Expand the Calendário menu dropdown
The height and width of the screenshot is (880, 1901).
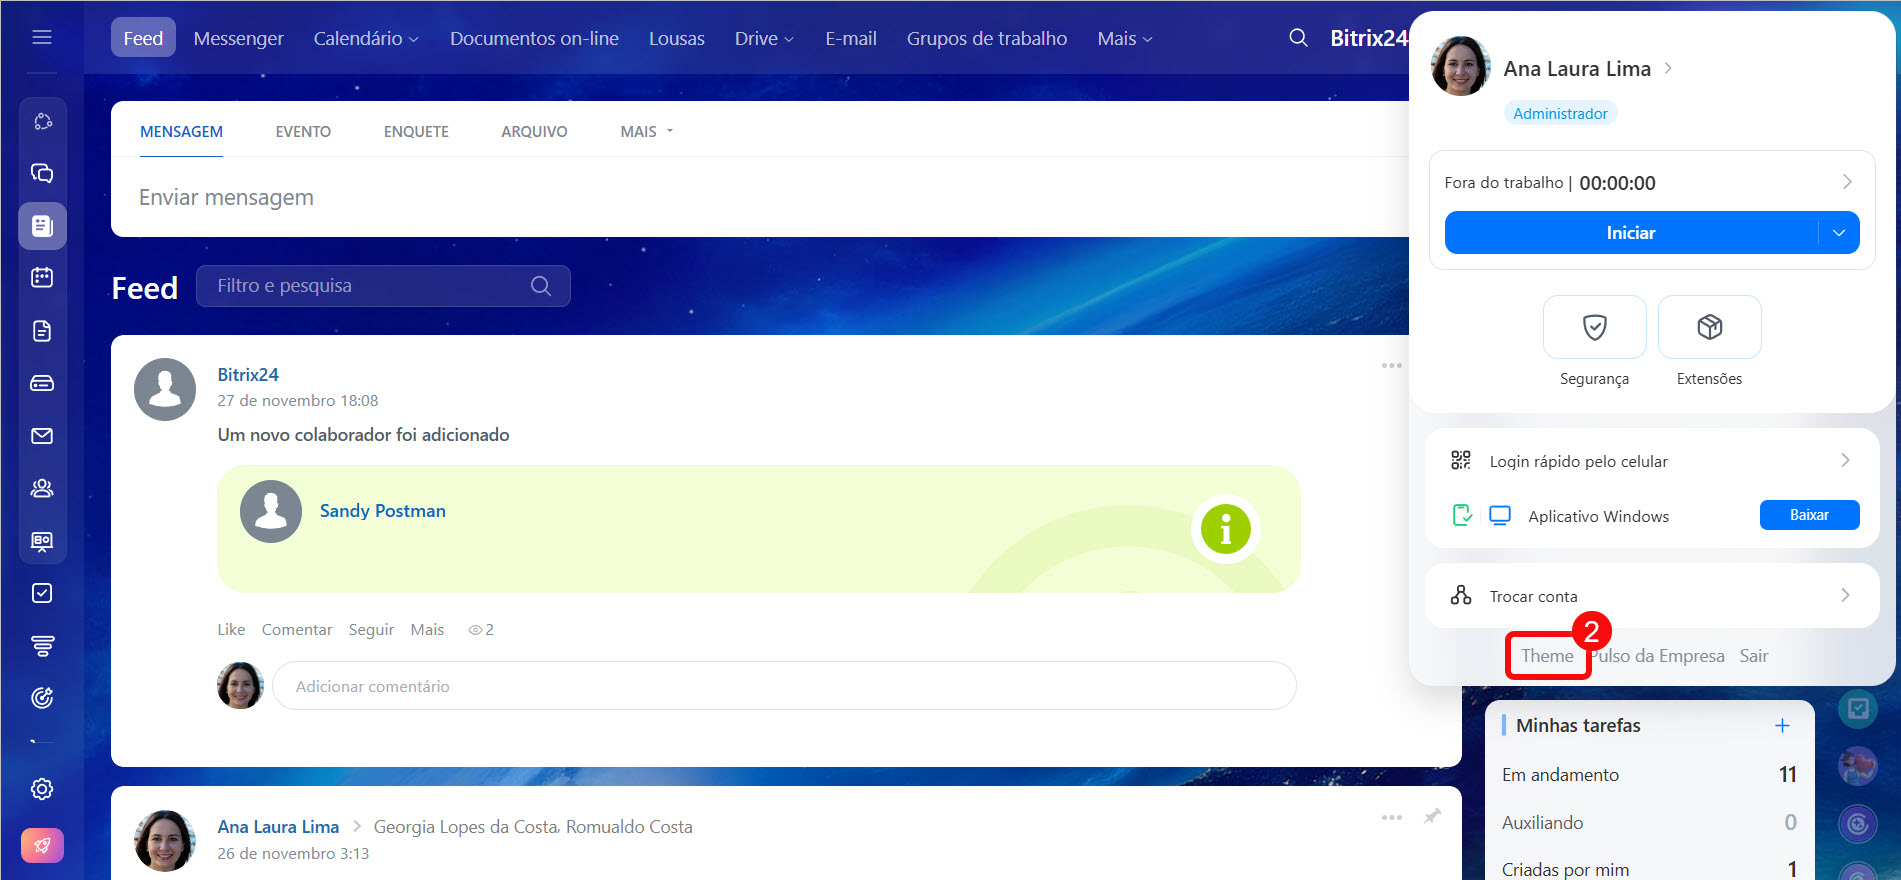click(x=366, y=38)
